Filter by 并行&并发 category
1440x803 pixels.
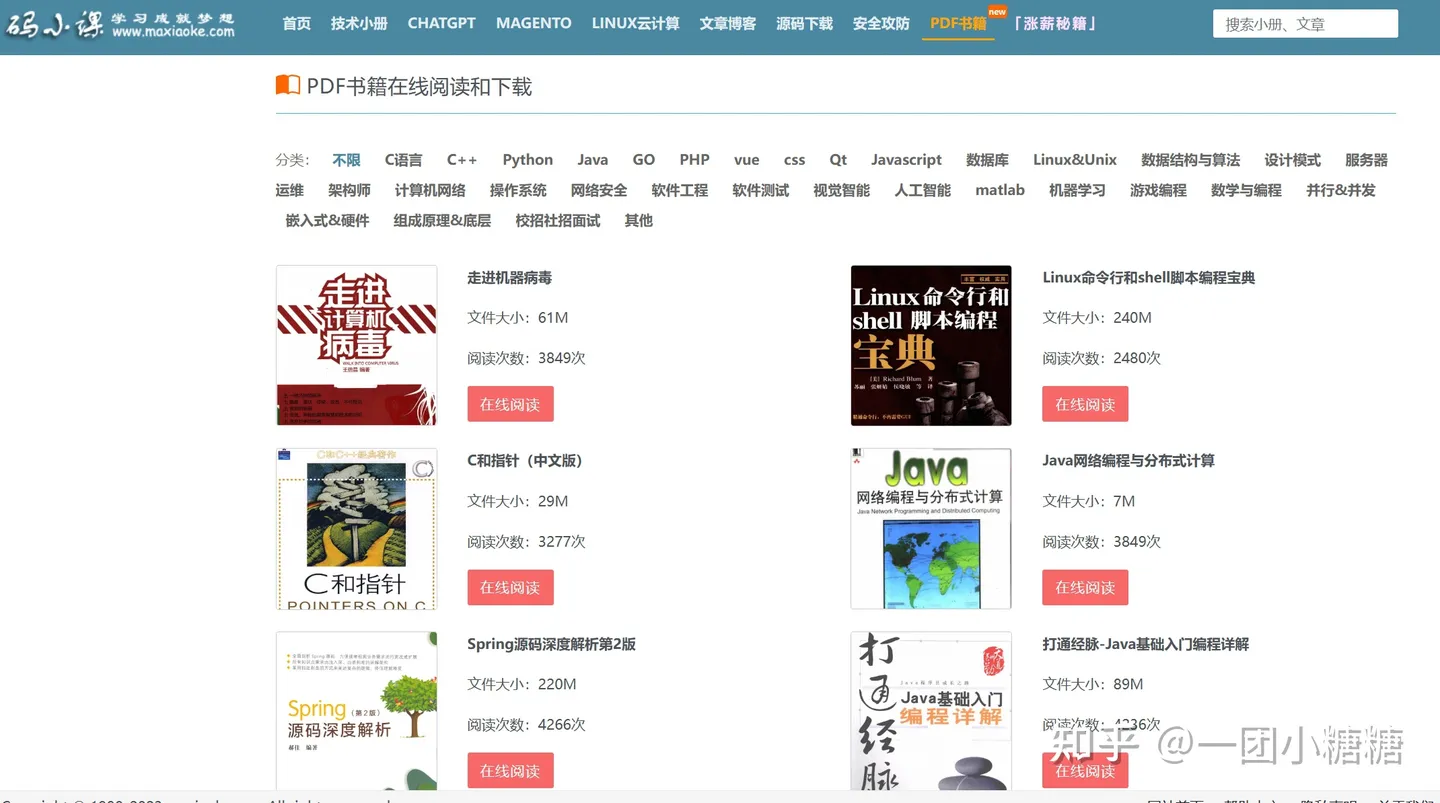pyautogui.click(x=1341, y=190)
